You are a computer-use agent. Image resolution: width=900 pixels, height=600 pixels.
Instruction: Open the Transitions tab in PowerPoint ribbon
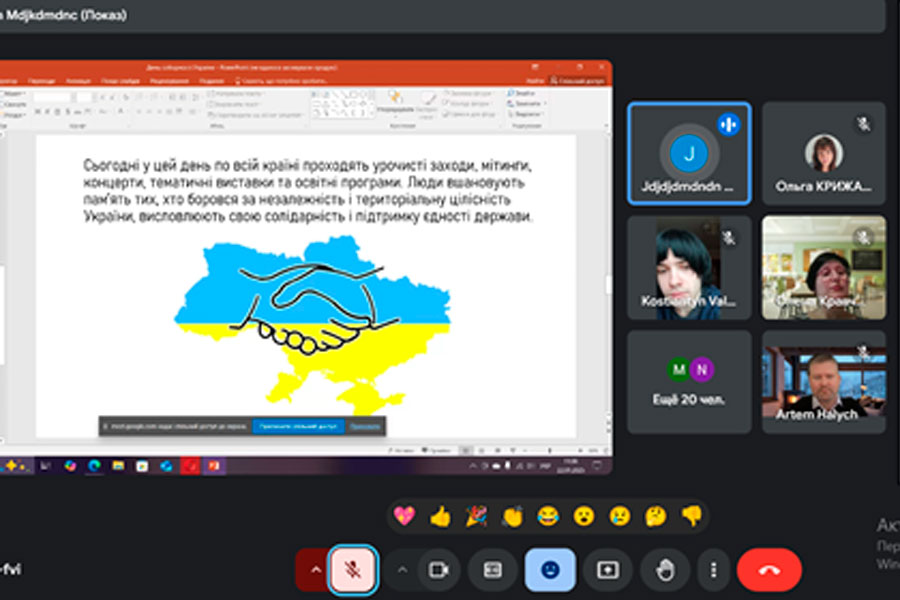pyautogui.click(x=41, y=81)
